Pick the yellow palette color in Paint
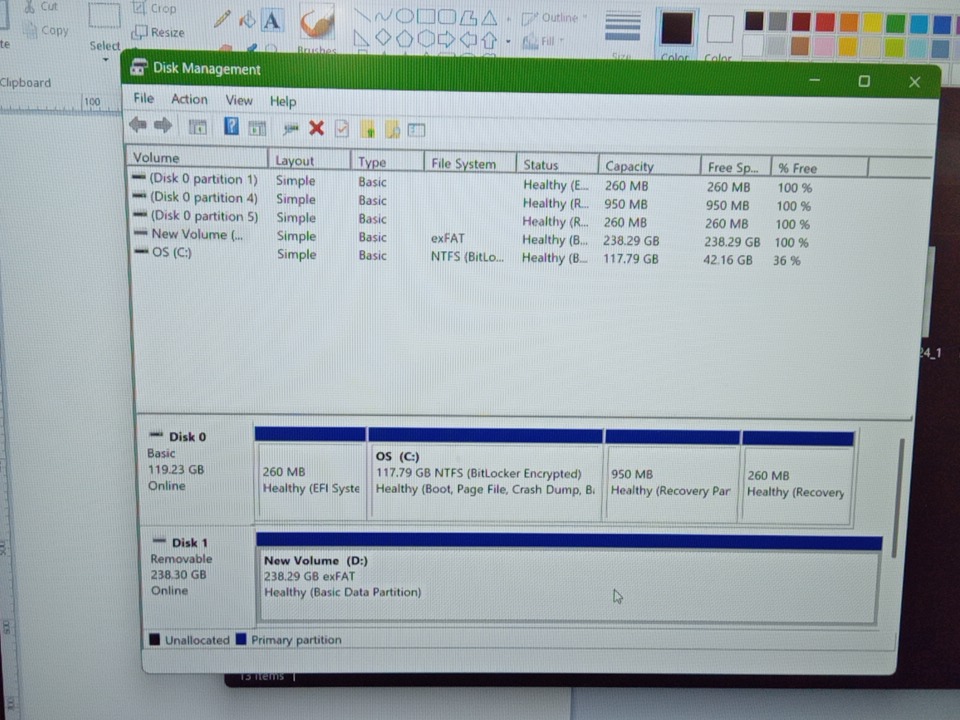960x720 pixels. [x=872, y=23]
